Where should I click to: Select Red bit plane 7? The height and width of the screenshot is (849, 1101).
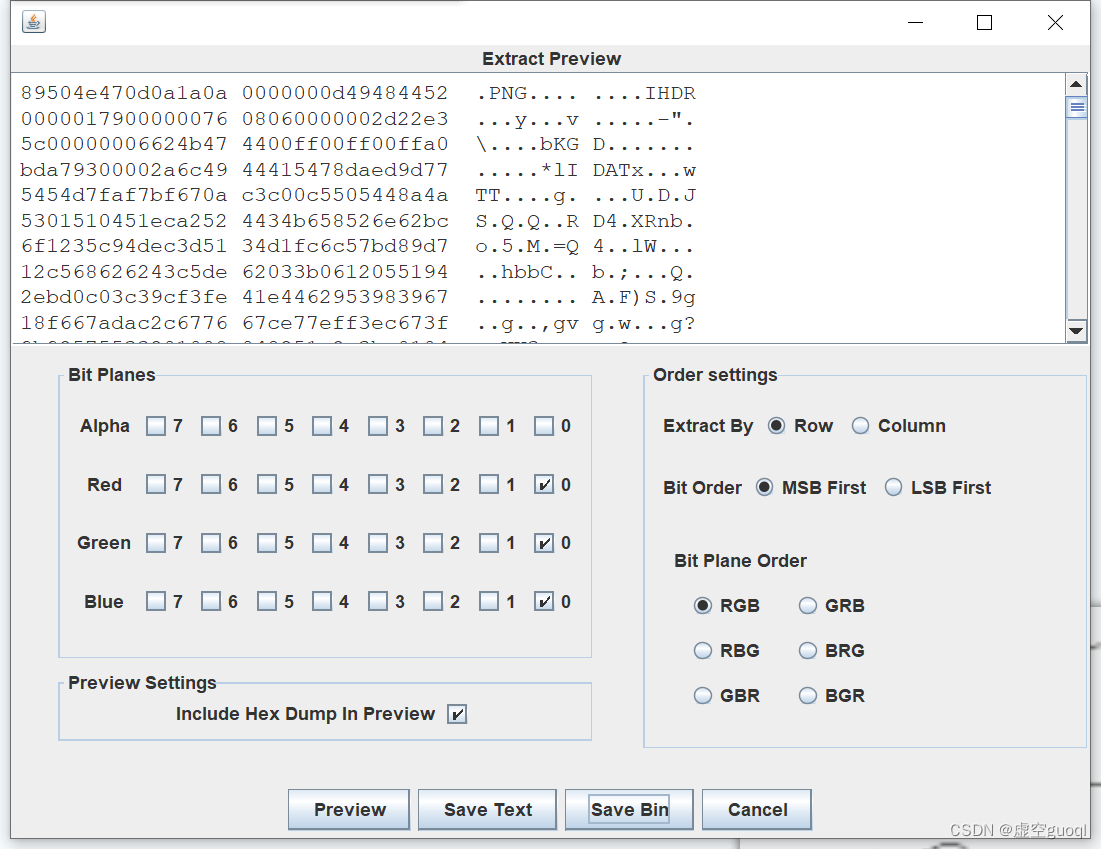pyautogui.click(x=155, y=484)
